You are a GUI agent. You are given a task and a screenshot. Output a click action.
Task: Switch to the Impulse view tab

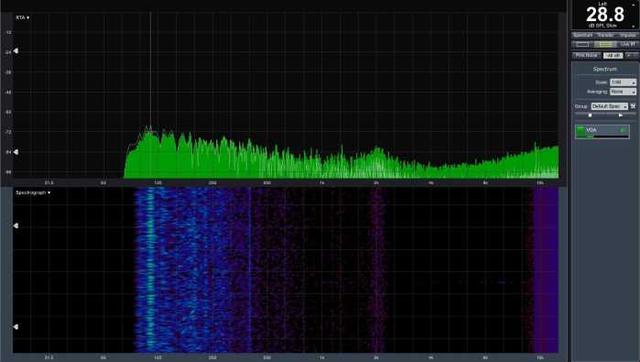[627, 35]
